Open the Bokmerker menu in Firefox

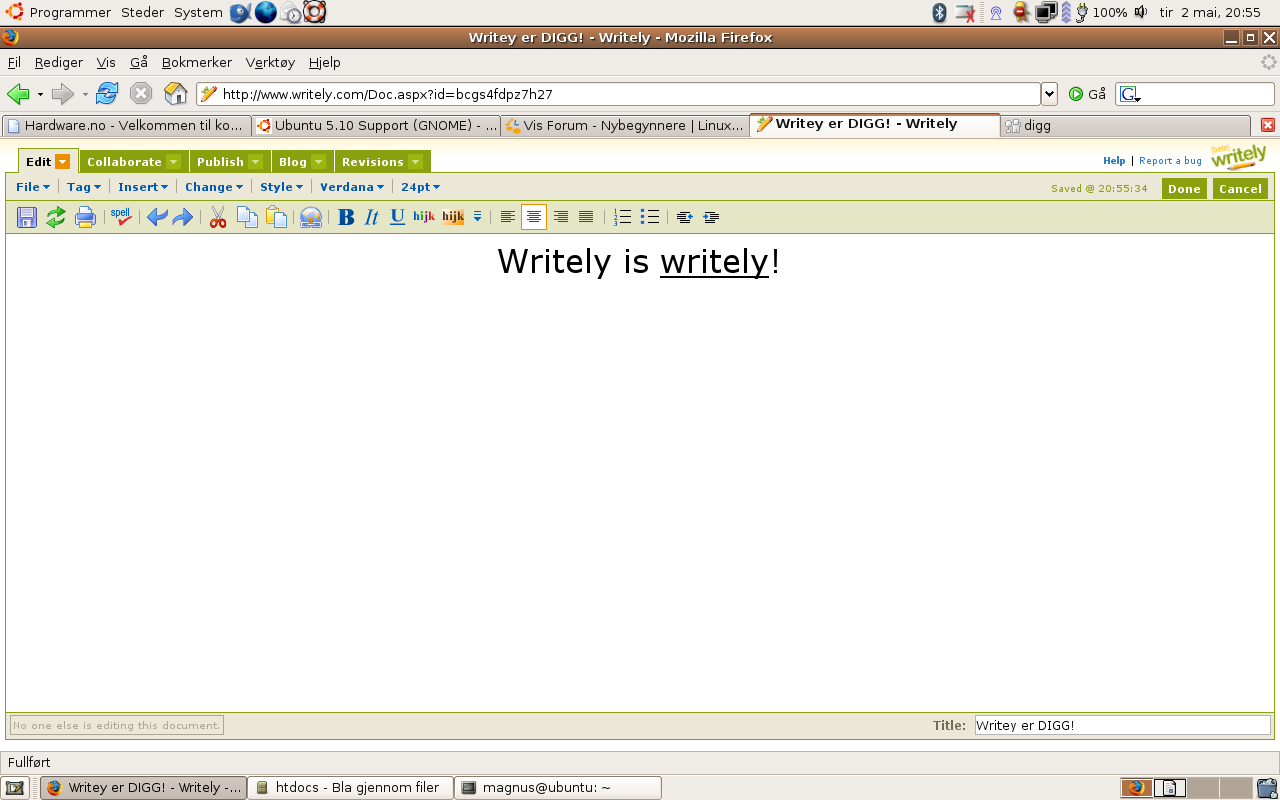197,62
